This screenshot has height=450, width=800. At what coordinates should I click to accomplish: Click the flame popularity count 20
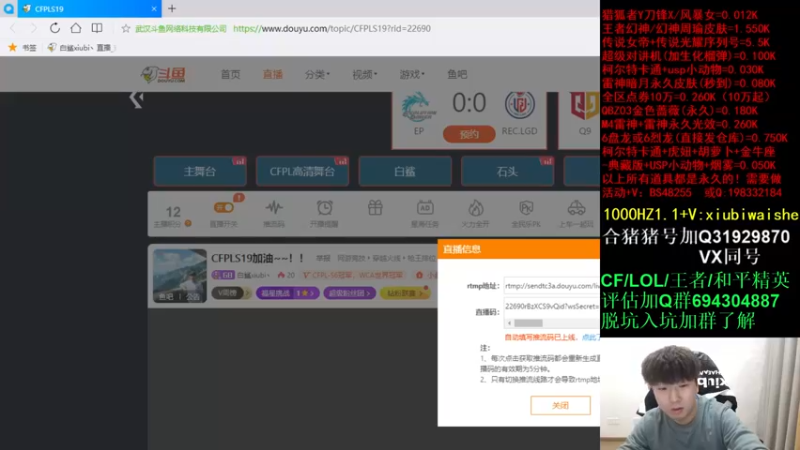pos(286,275)
